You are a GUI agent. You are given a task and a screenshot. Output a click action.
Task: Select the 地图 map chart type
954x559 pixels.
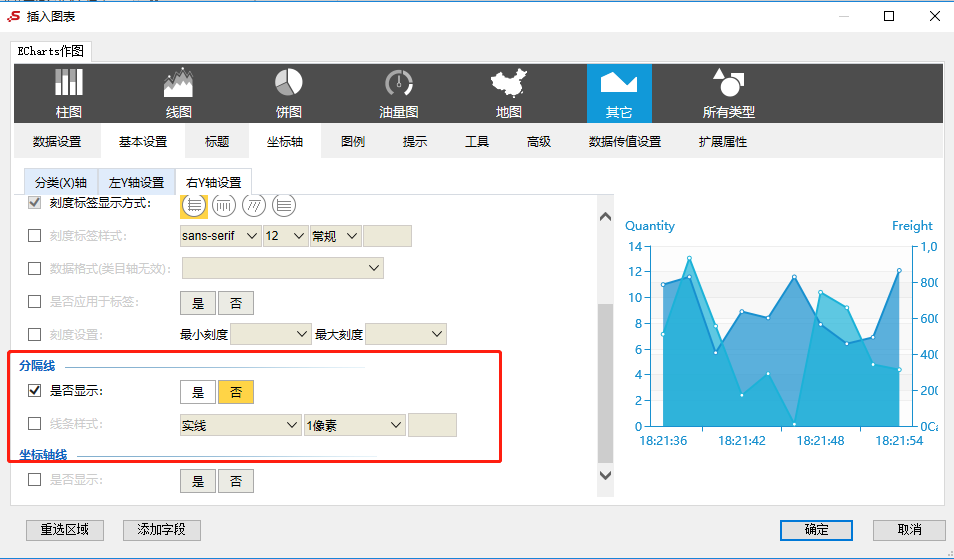click(x=509, y=94)
